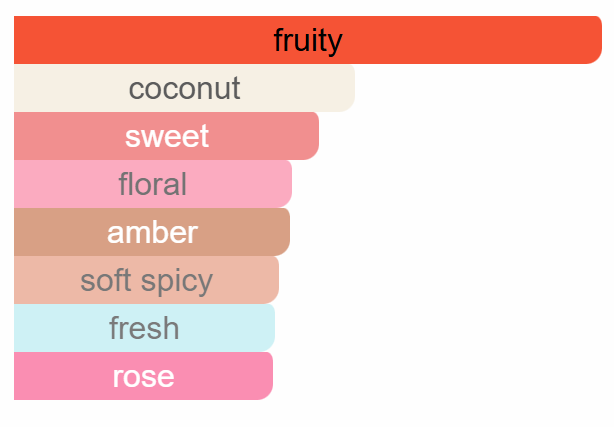
Task: Tap the white "amber" text label
Action: [152, 232]
